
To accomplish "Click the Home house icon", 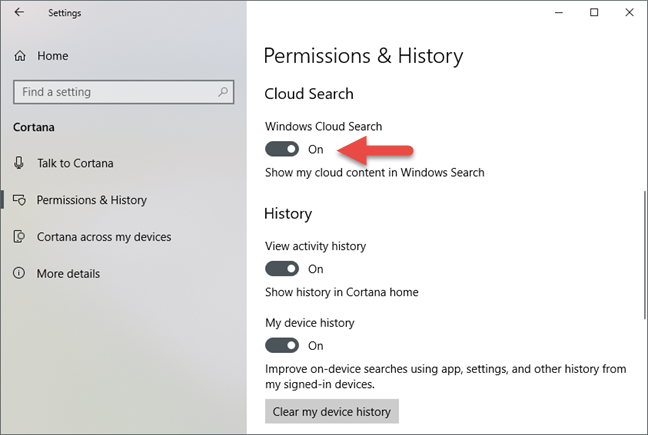I will 20,56.
